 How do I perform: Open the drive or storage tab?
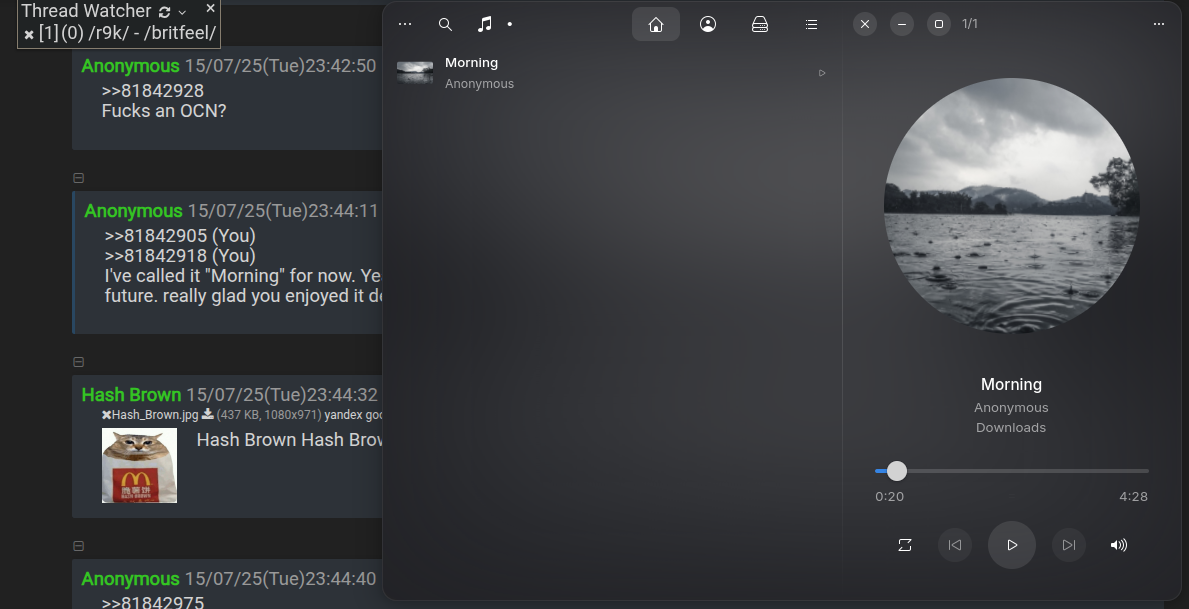760,24
